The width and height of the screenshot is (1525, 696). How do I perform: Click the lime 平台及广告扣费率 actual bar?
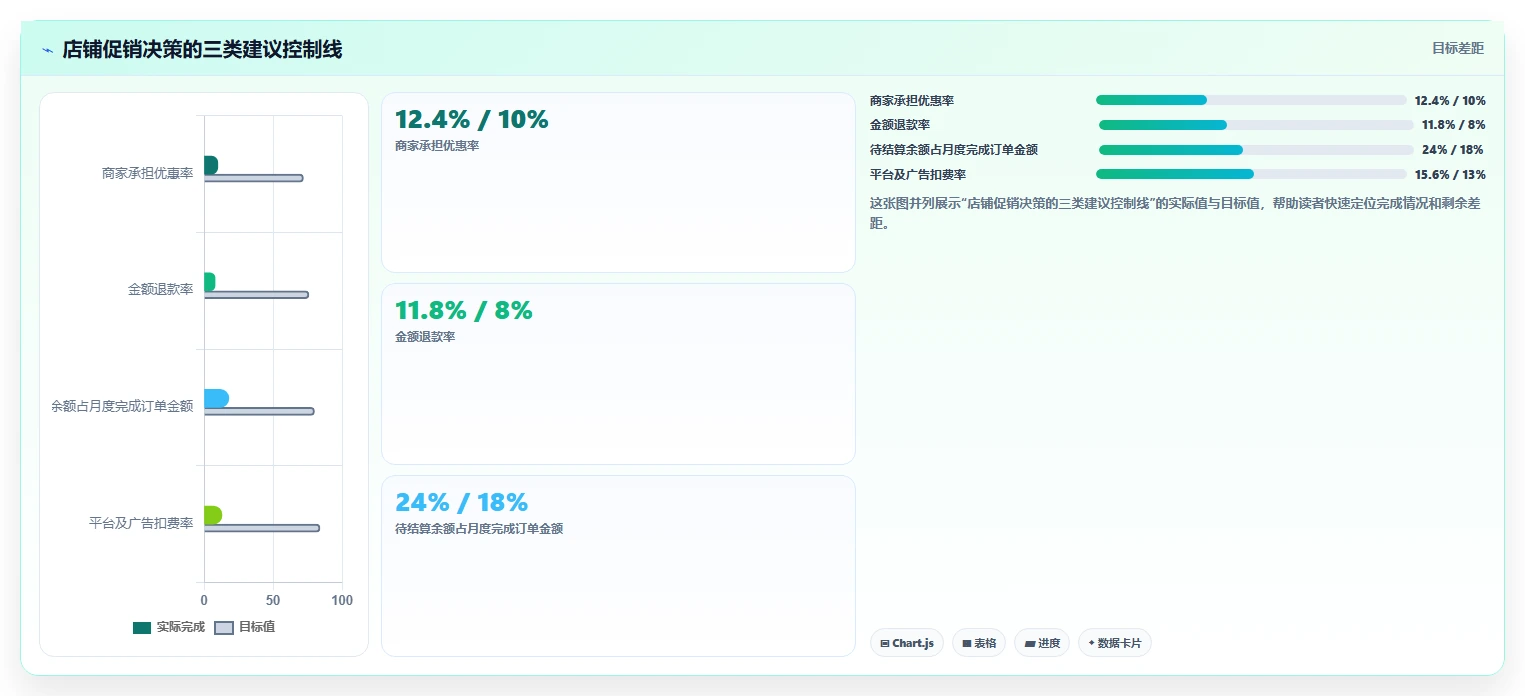[213, 515]
